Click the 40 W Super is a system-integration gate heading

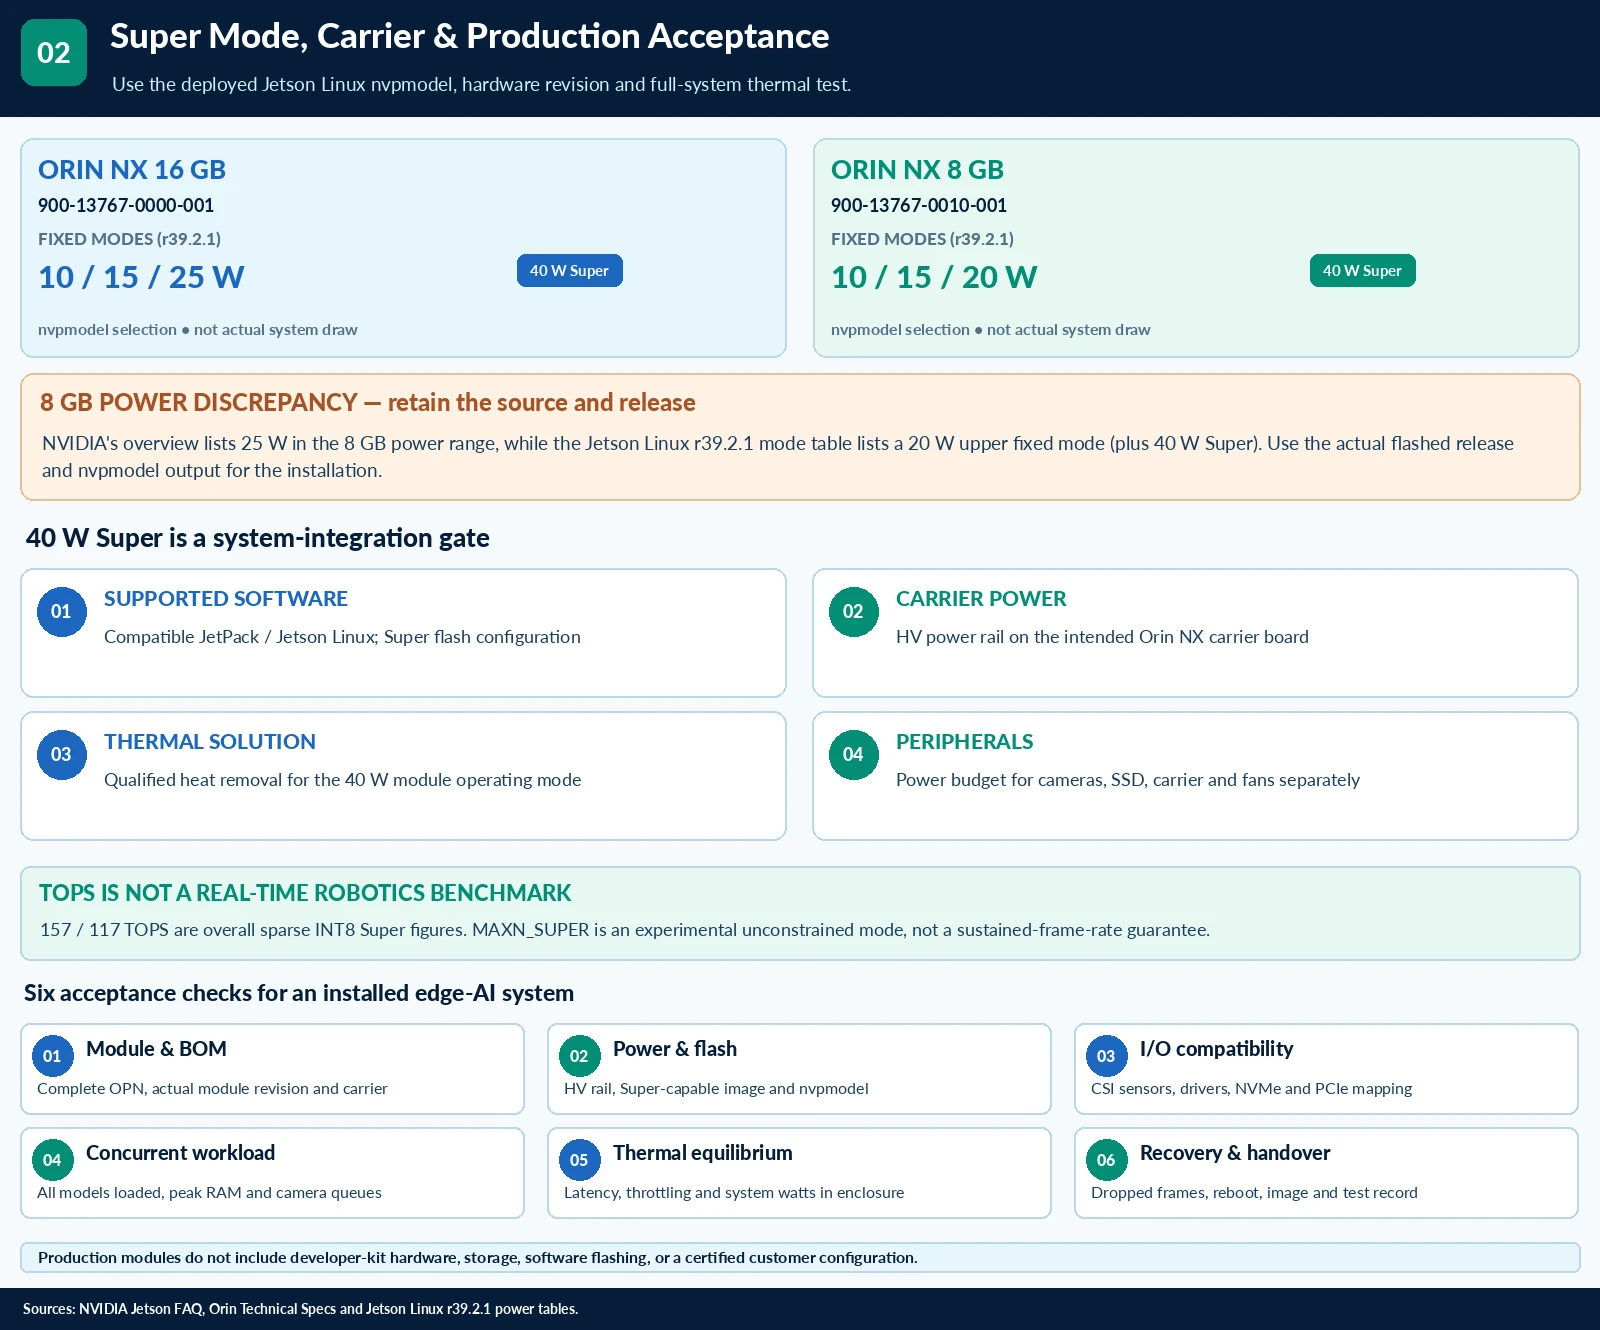258,538
